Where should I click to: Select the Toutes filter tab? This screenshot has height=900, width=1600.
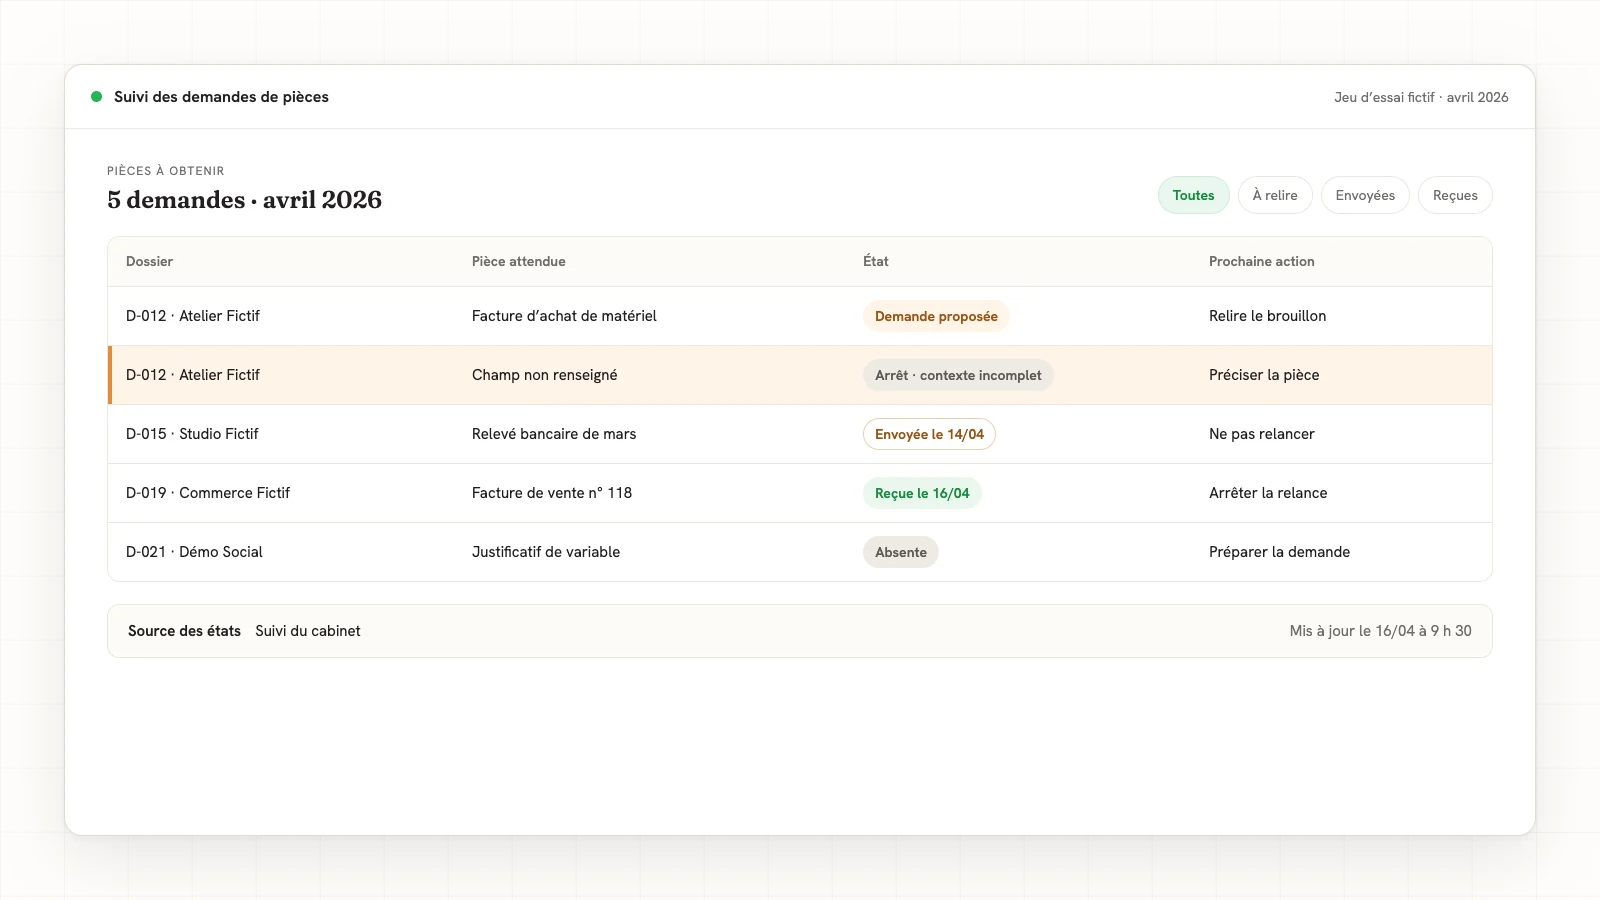[x=1193, y=195]
